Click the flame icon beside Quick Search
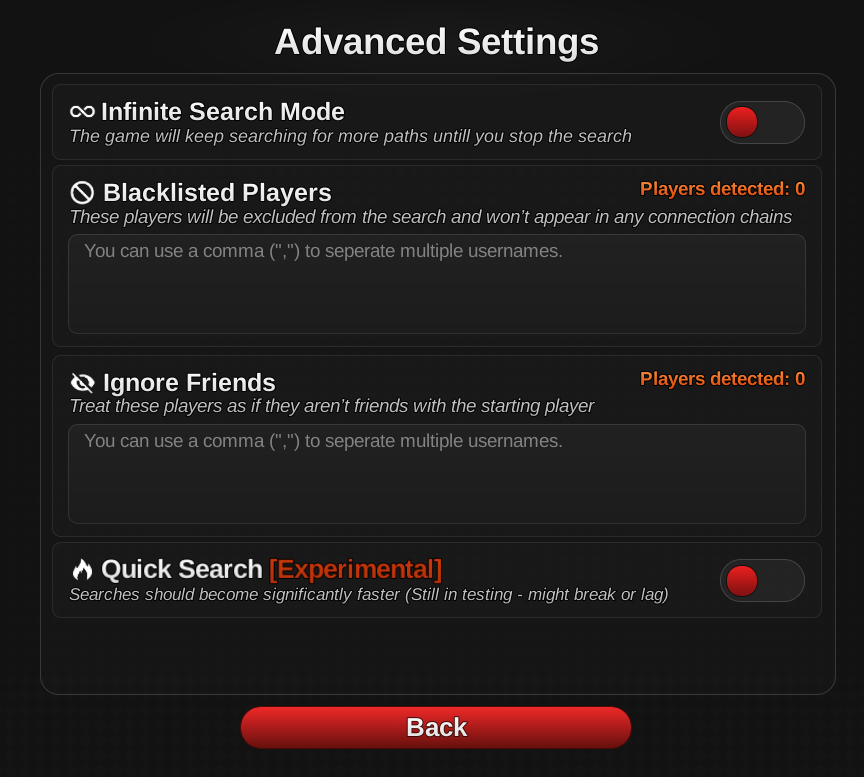The image size is (864, 777). (x=83, y=569)
